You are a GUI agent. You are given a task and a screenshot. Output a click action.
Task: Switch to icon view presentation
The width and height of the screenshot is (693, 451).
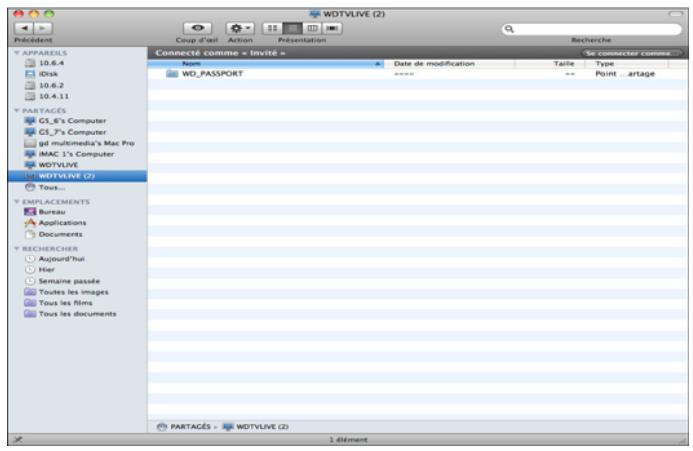pos(272,28)
